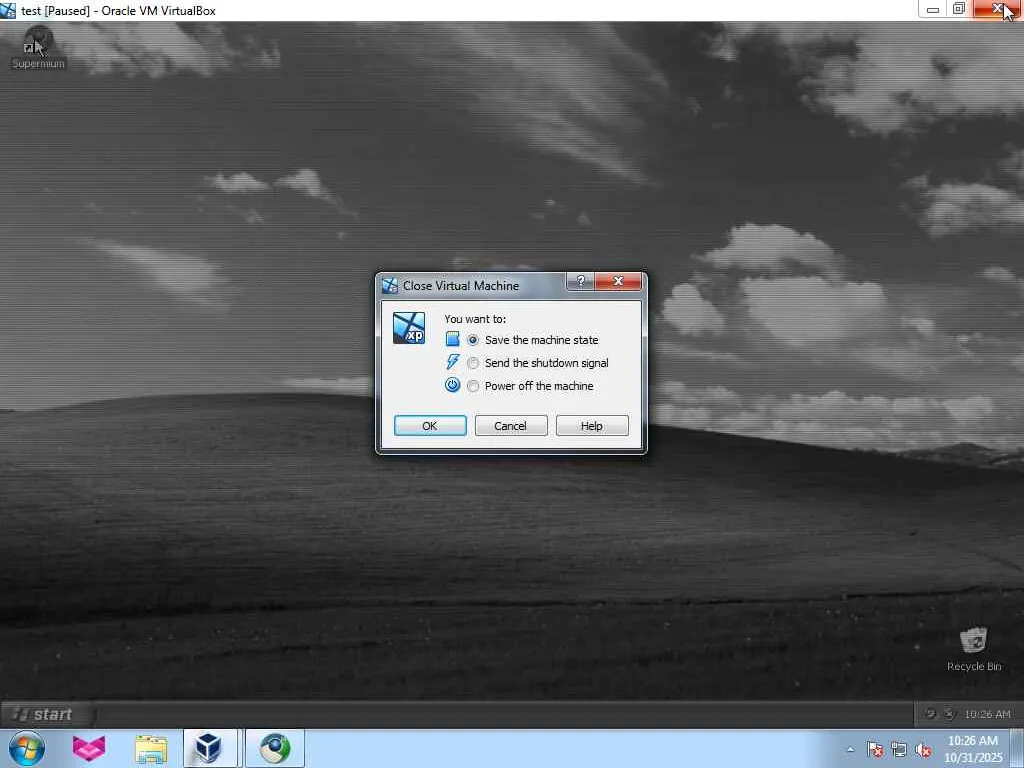
Task: Click the save state disk icon
Action: click(453, 339)
